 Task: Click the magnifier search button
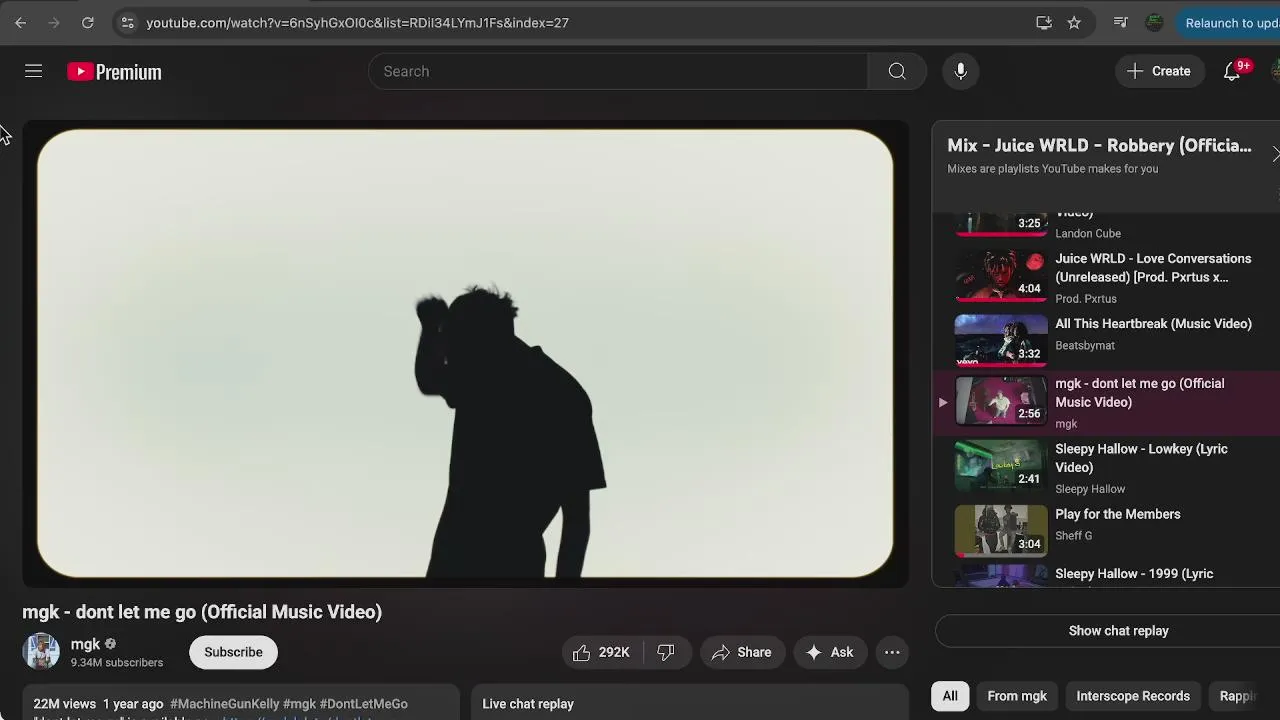(x=897, y=71)
